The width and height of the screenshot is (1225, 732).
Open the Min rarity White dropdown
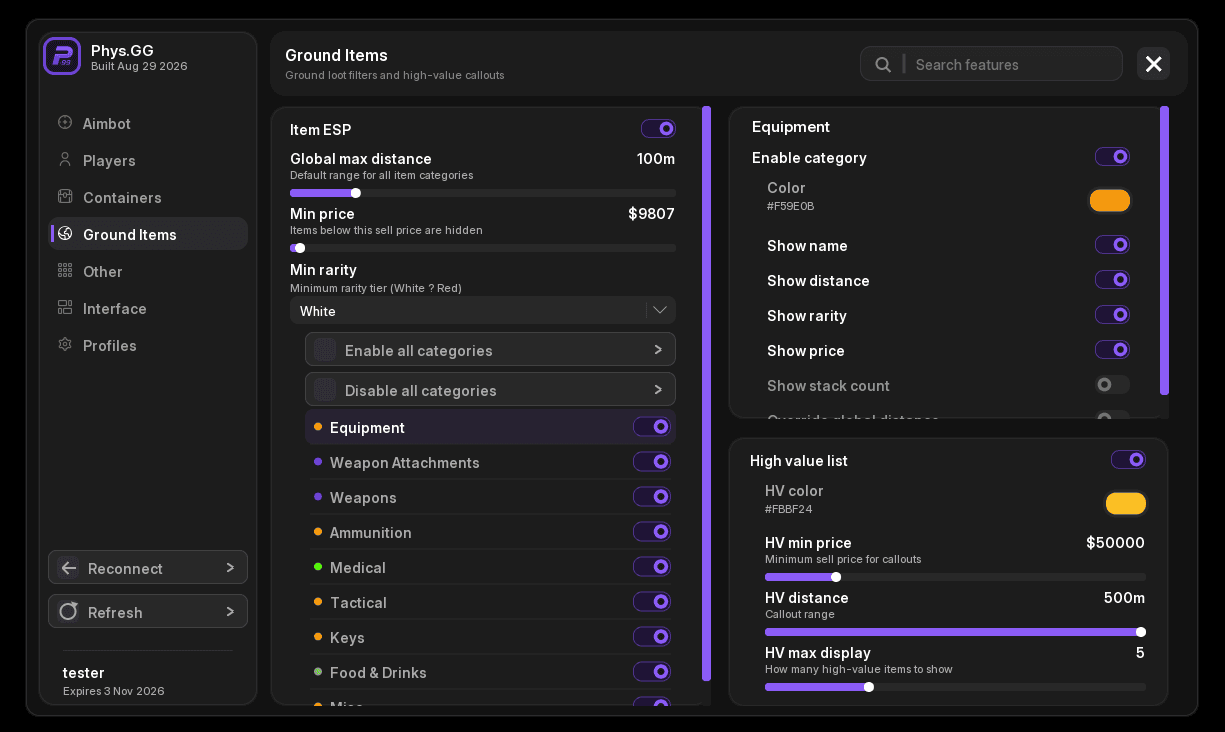pos(483,310)
